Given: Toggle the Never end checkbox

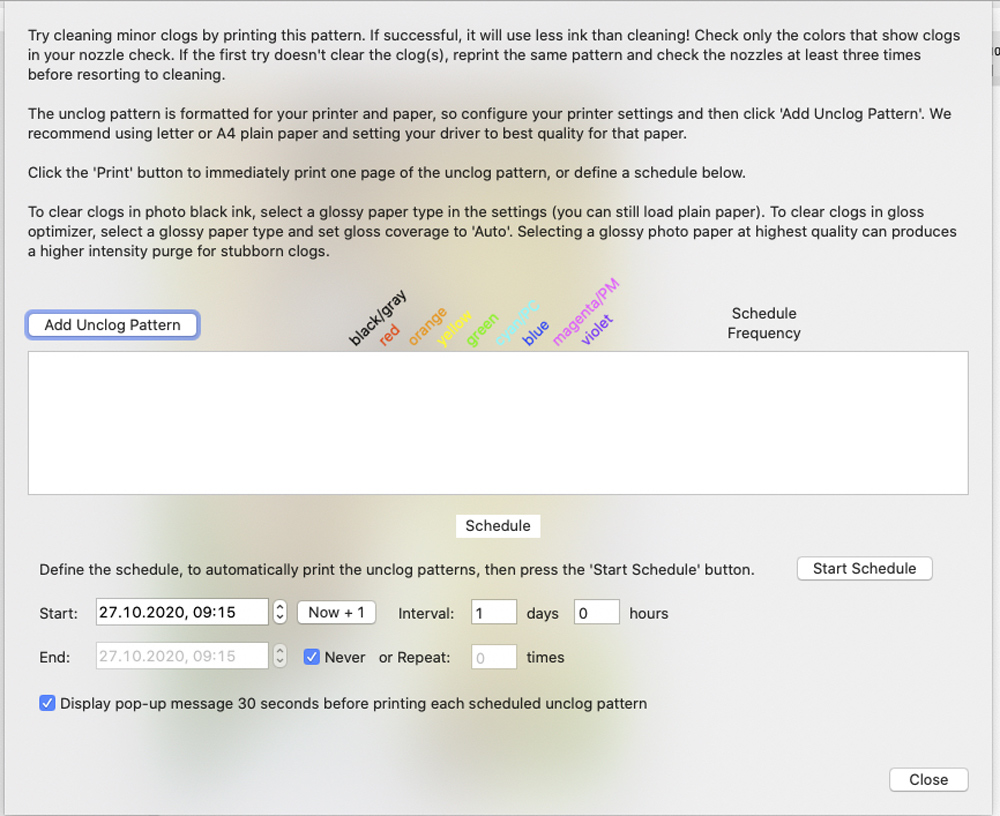Looking at the screenshot, I should (x=311, y=657).
